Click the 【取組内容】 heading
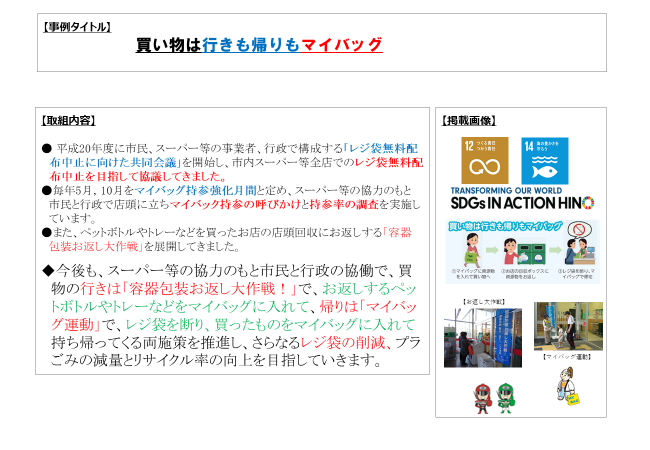This screenshot has width=650, height=450. point(68,121)
